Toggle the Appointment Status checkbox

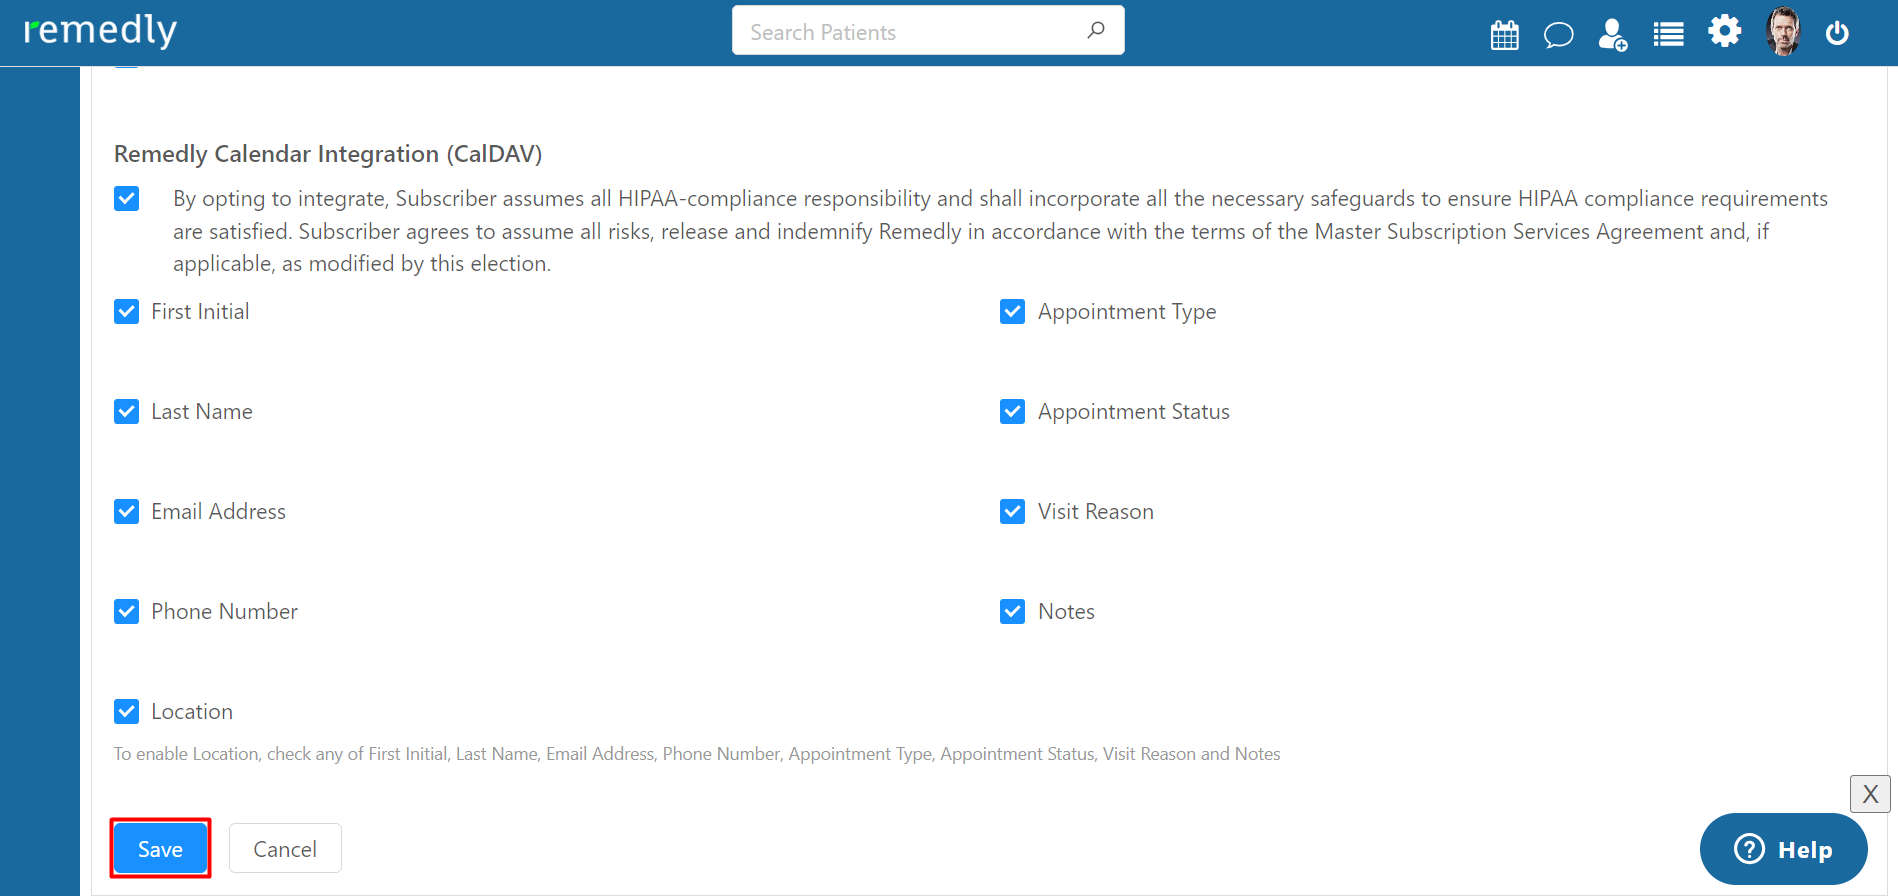coord(1013,411)
